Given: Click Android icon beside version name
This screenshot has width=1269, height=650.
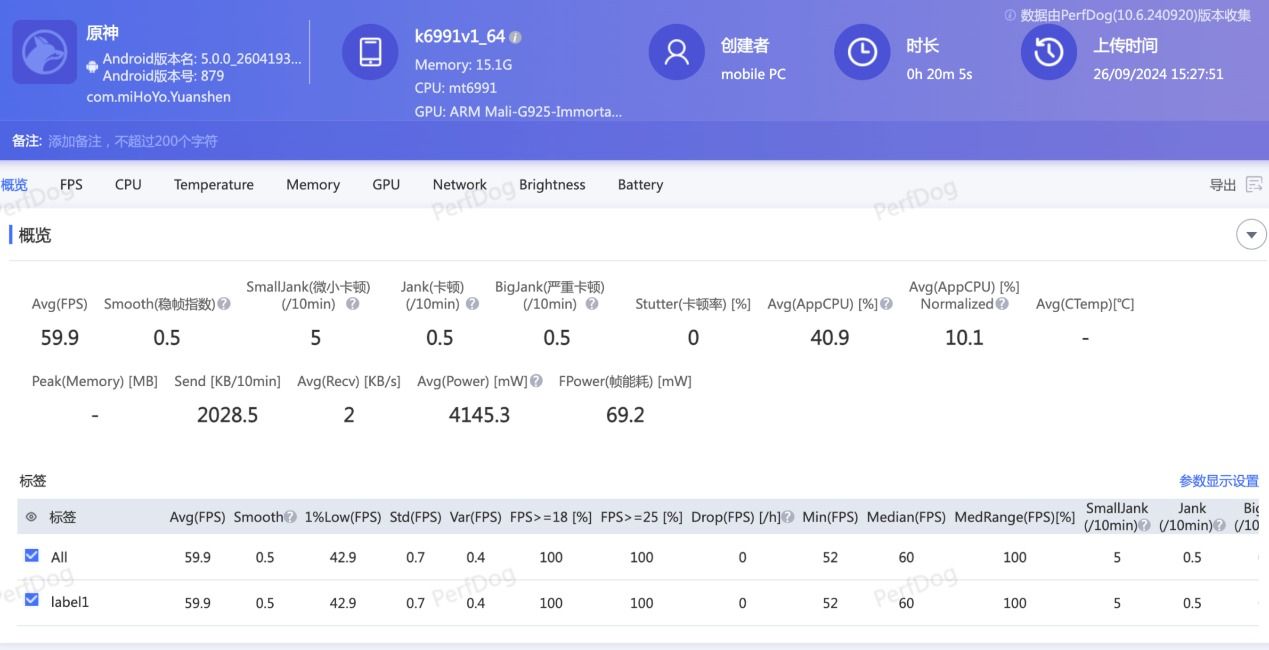Looking at the screenshot, I should click(93, 67).
